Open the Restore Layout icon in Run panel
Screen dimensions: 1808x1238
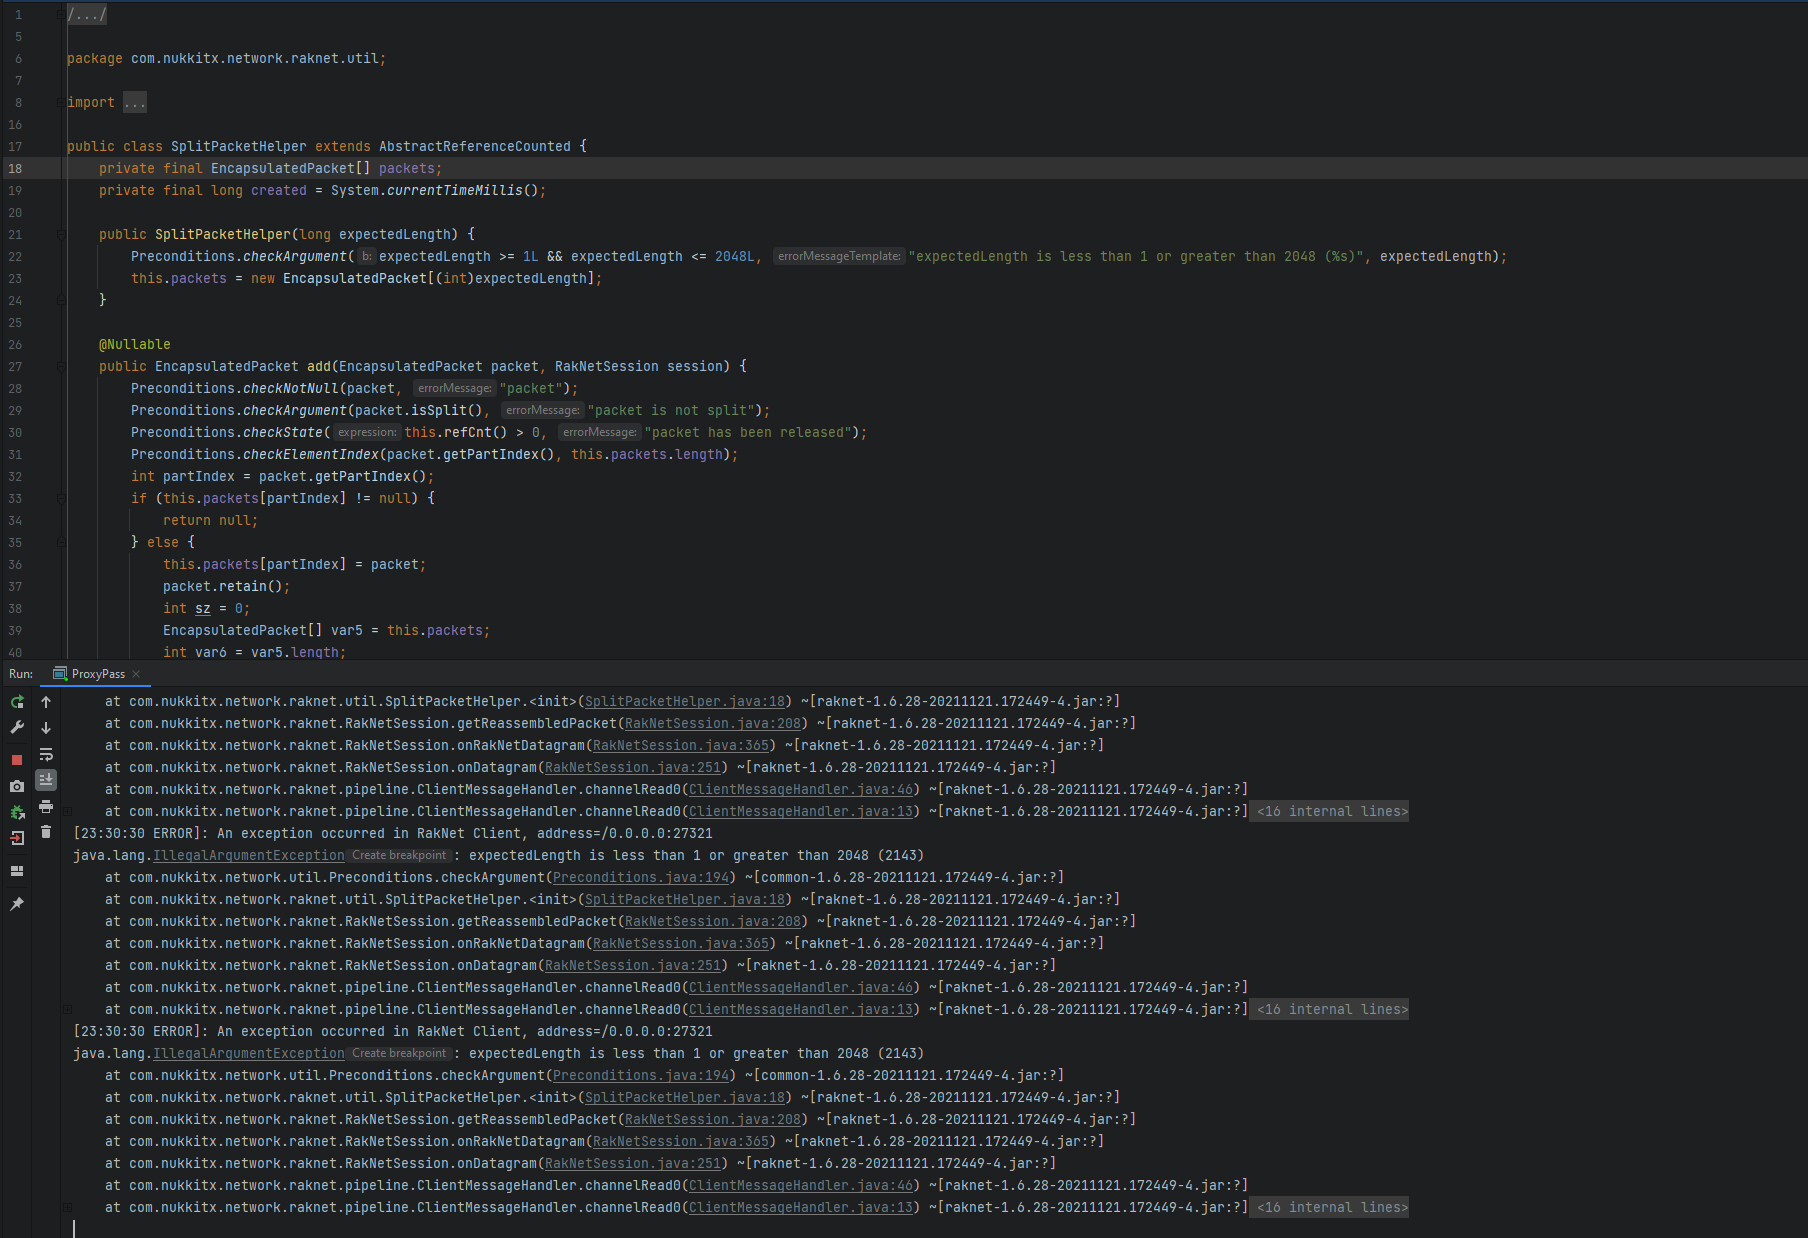click(17, 871)
